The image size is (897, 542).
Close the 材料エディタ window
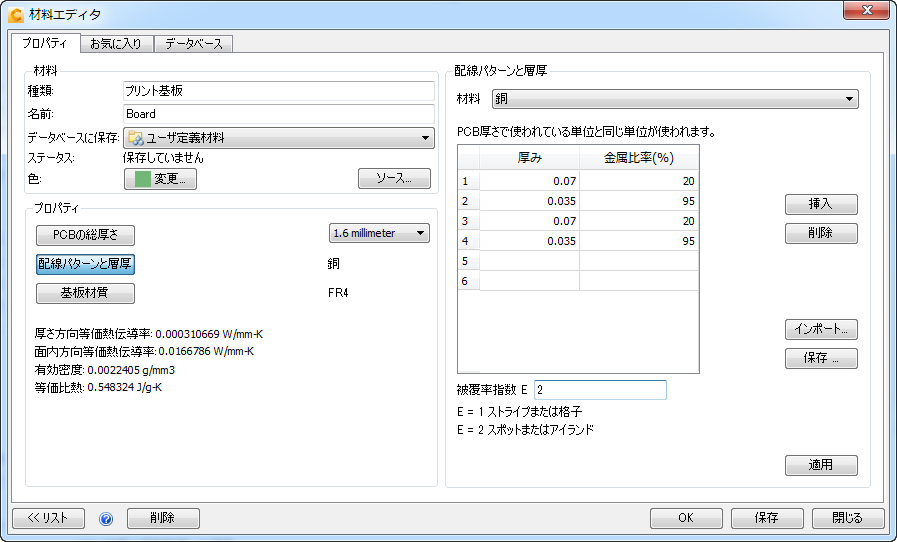coord(866,10)
